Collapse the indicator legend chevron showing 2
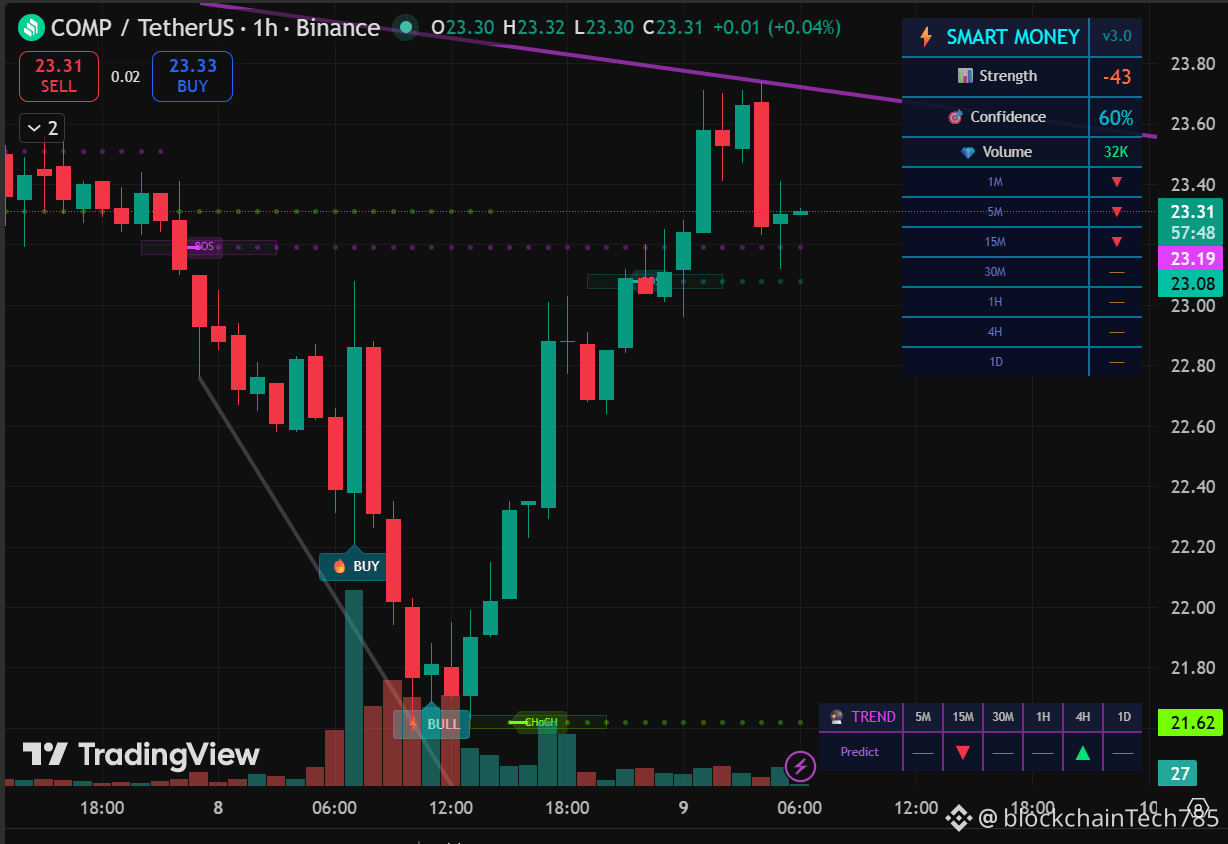 (41, 128)
